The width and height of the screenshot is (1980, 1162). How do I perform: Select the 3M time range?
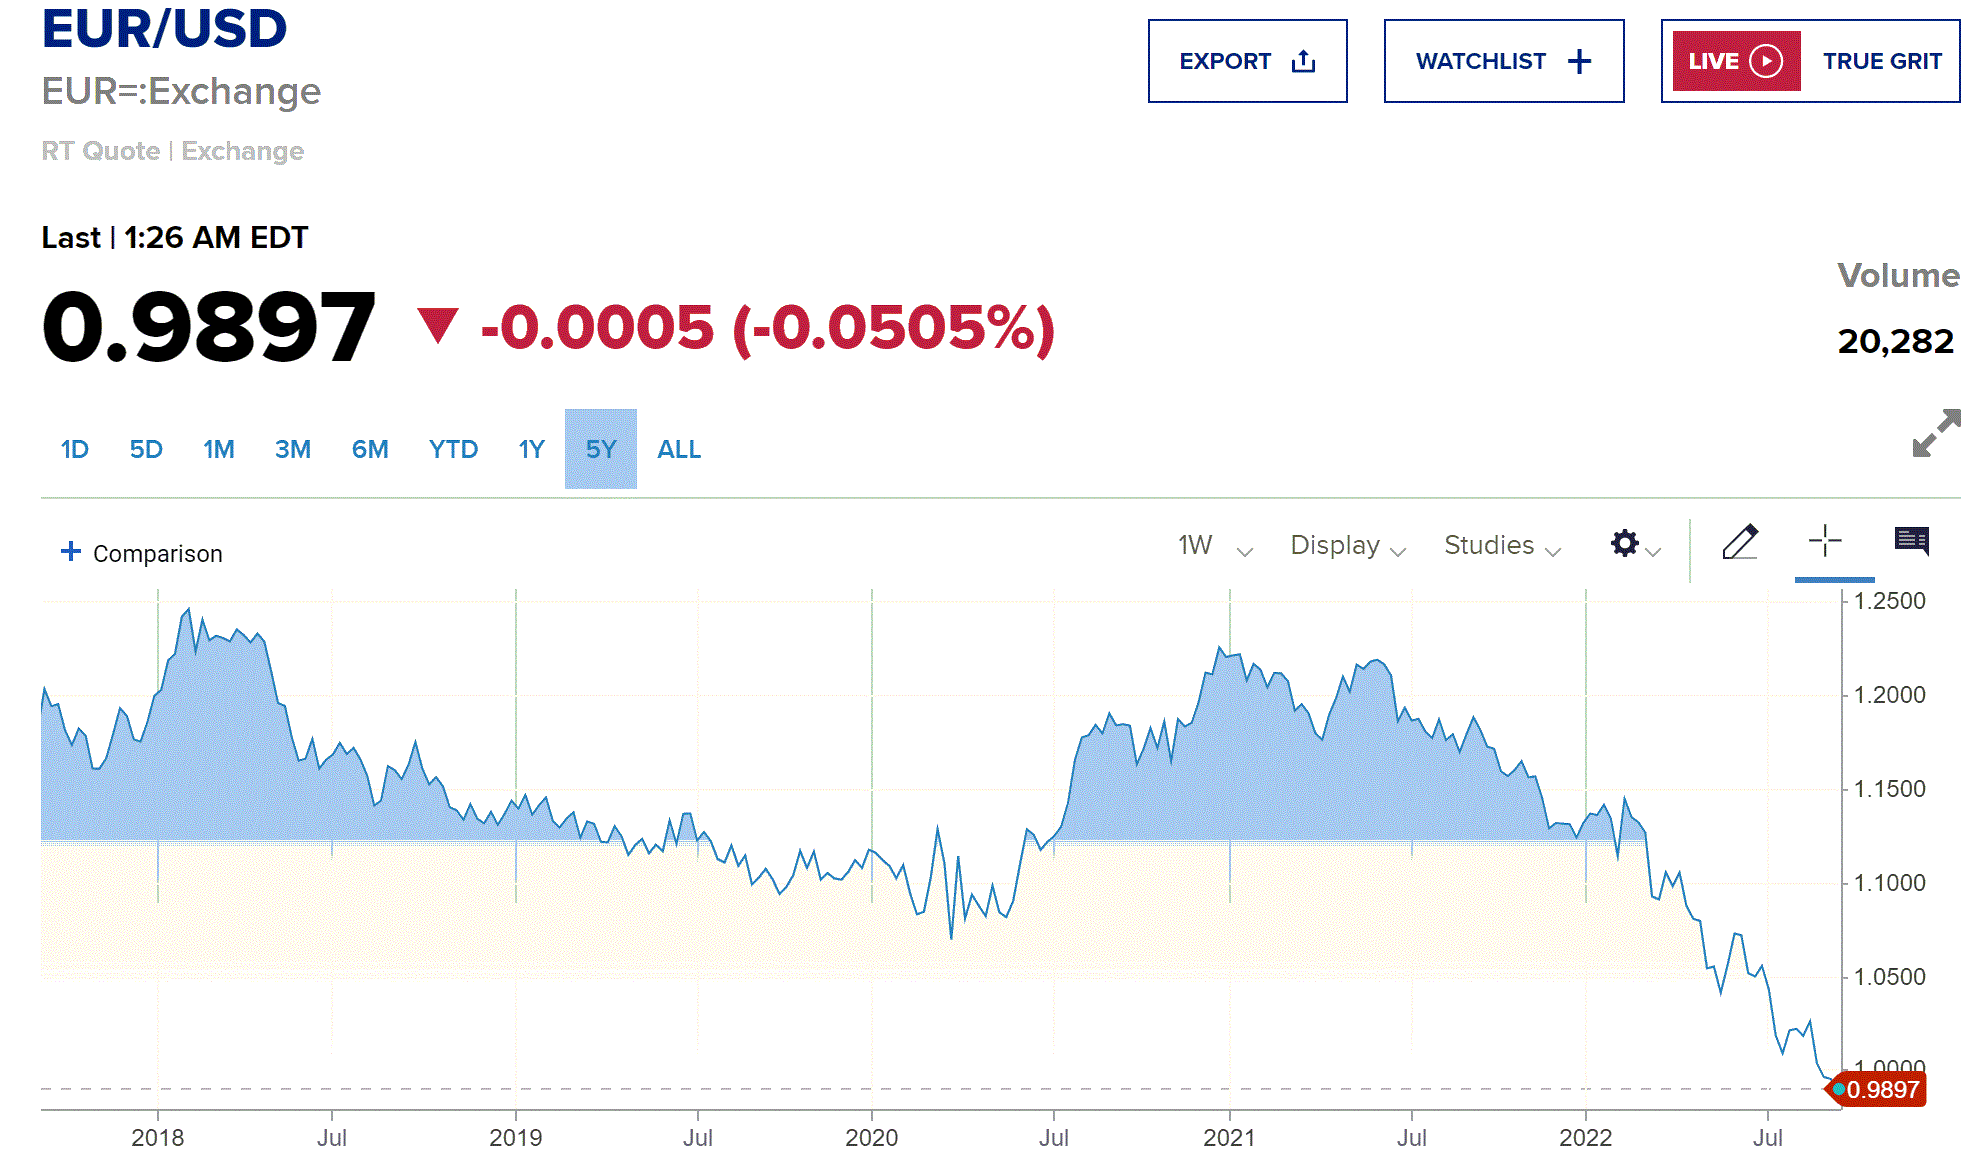coord(293,449)
